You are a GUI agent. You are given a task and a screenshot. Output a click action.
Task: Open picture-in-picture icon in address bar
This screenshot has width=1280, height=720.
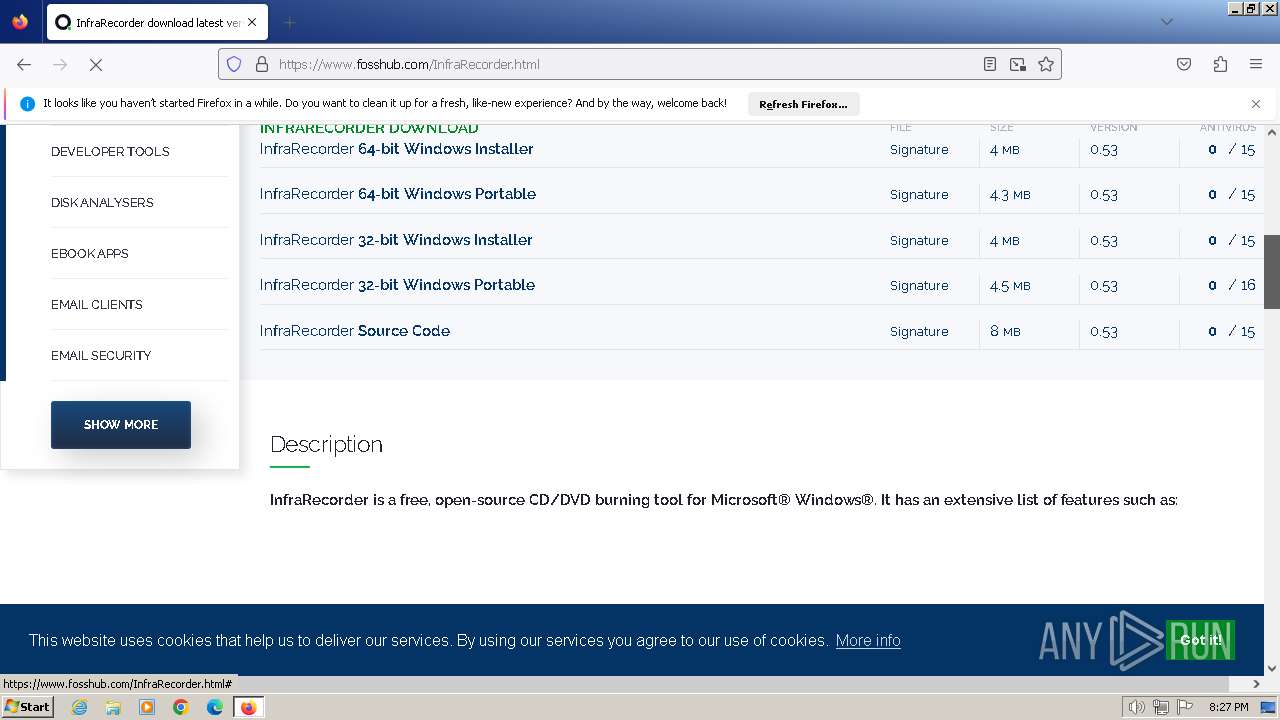(x=1018, y=64)
